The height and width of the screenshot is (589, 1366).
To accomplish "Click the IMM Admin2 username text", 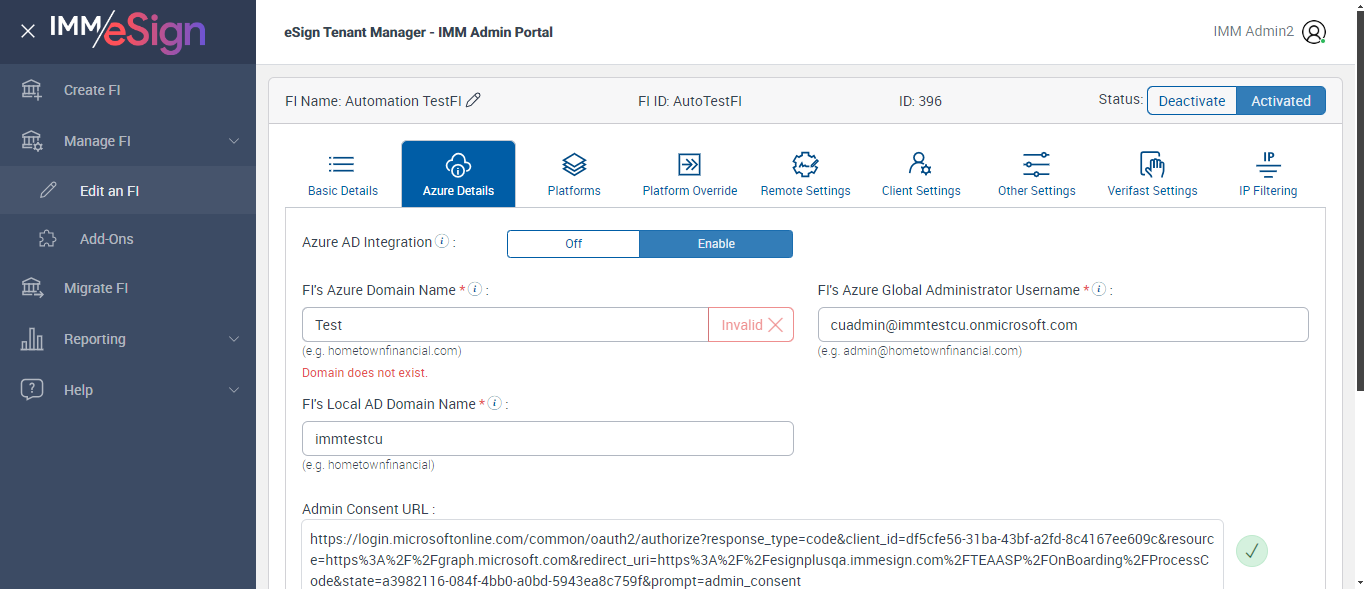I will coord(1253,32).
